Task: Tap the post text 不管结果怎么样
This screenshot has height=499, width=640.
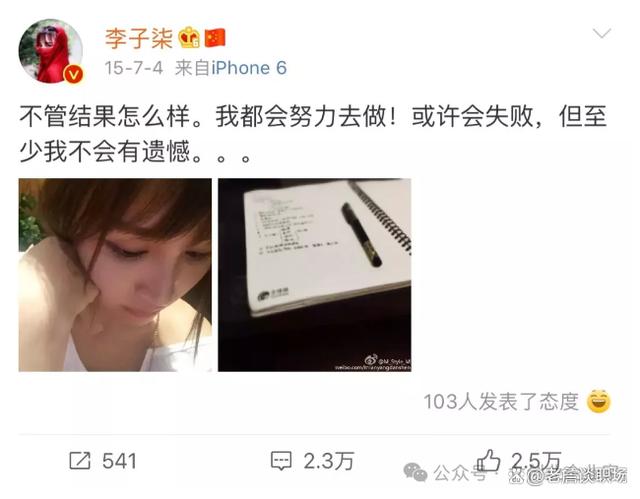Action: [x=105, y=117]
